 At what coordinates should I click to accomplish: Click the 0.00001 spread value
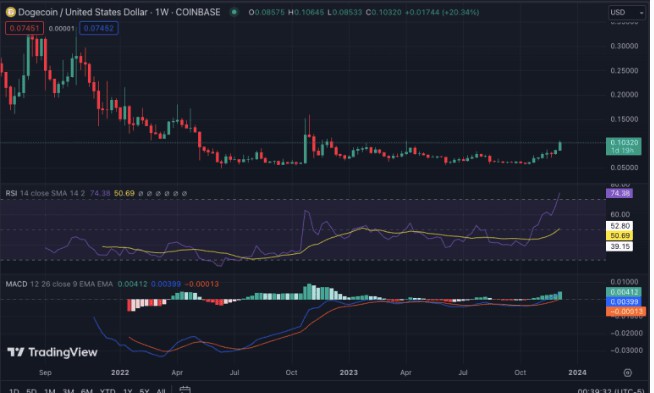pyautogui.click(x=61, y=29)
